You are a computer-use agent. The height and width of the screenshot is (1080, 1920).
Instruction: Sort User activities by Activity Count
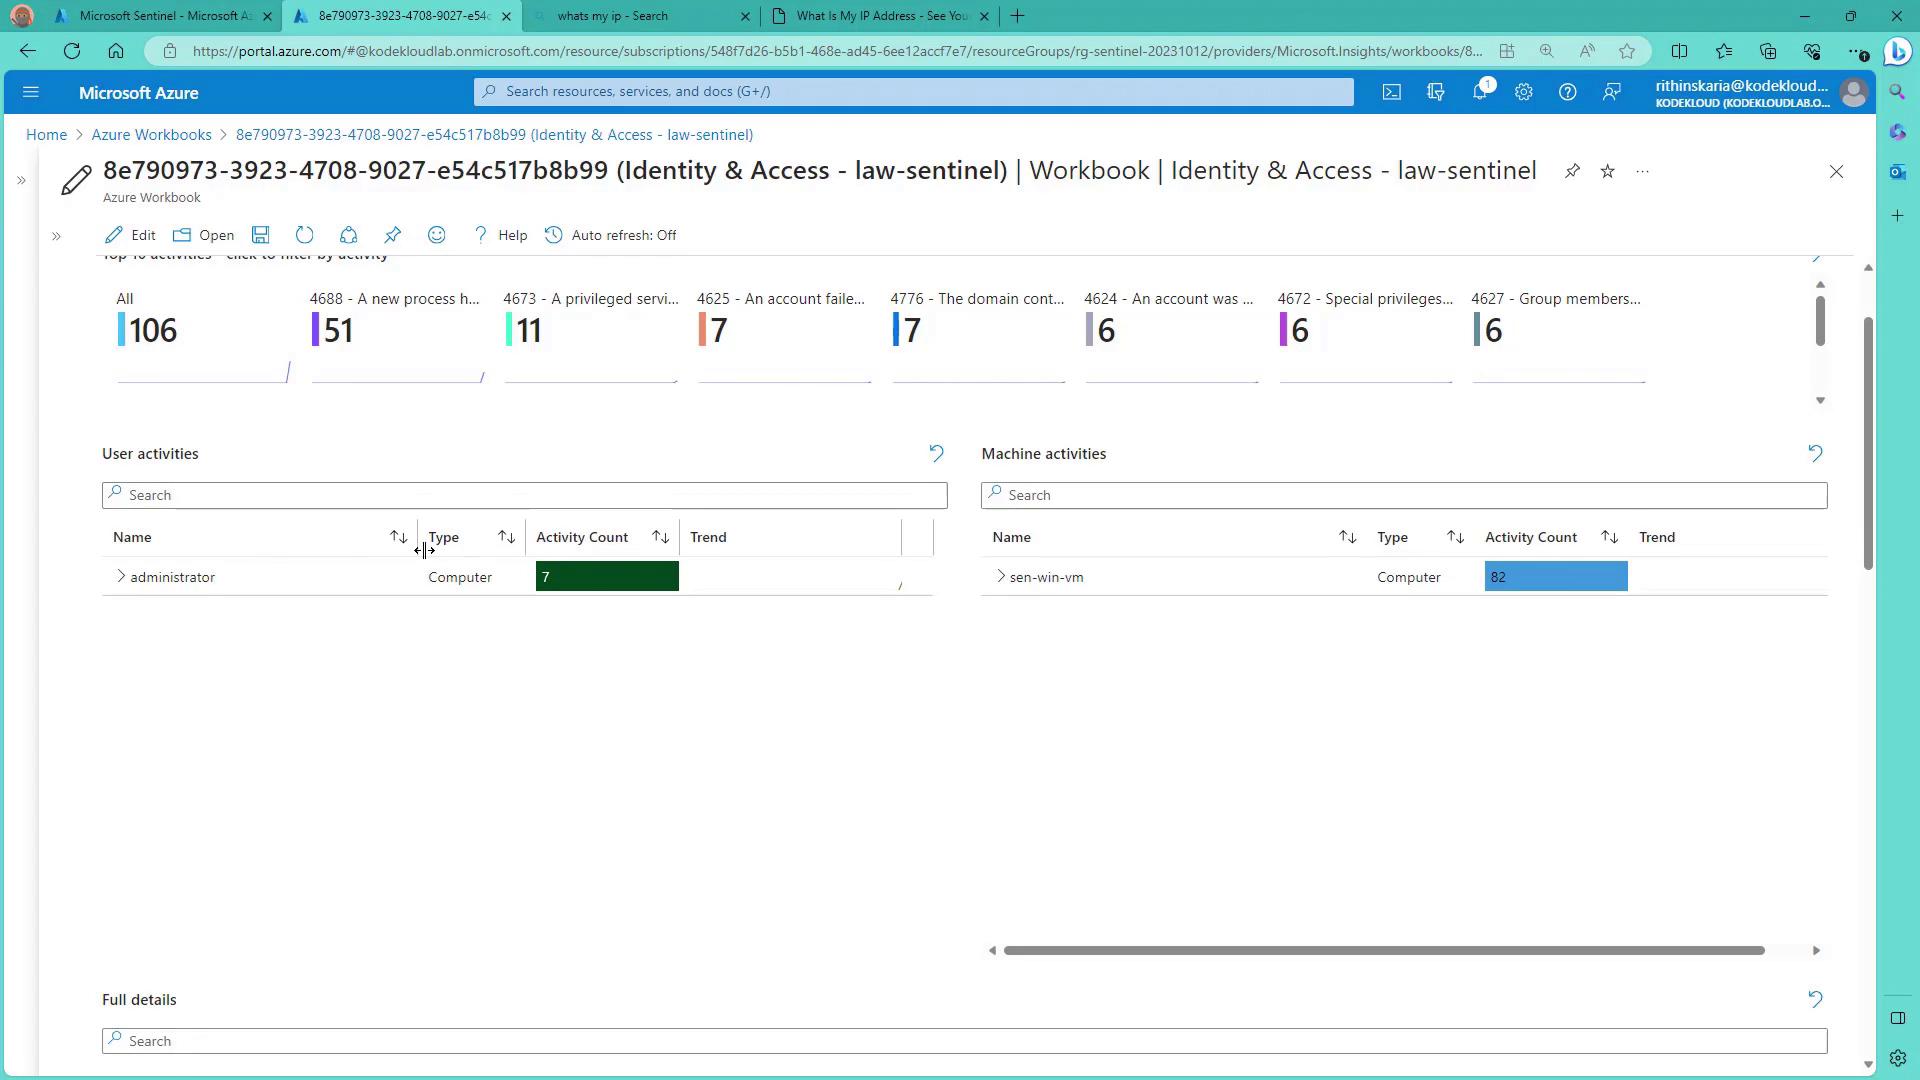660,537
